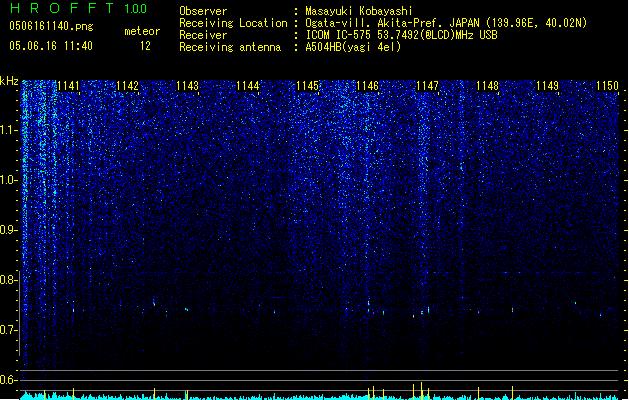Image resolution: width=629 pixels, height=400 pixels.
Task: Click the 1150 time axis marker
Action: coord(607,86)
